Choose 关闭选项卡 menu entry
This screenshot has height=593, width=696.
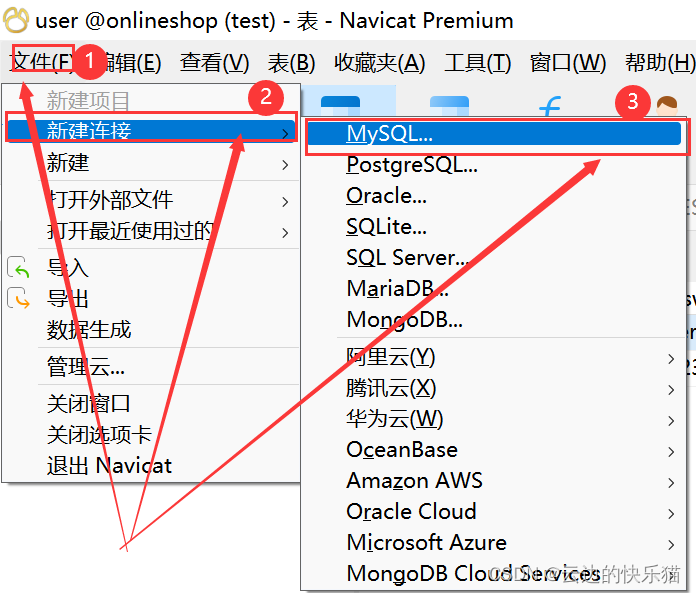(x=151, y=435)
